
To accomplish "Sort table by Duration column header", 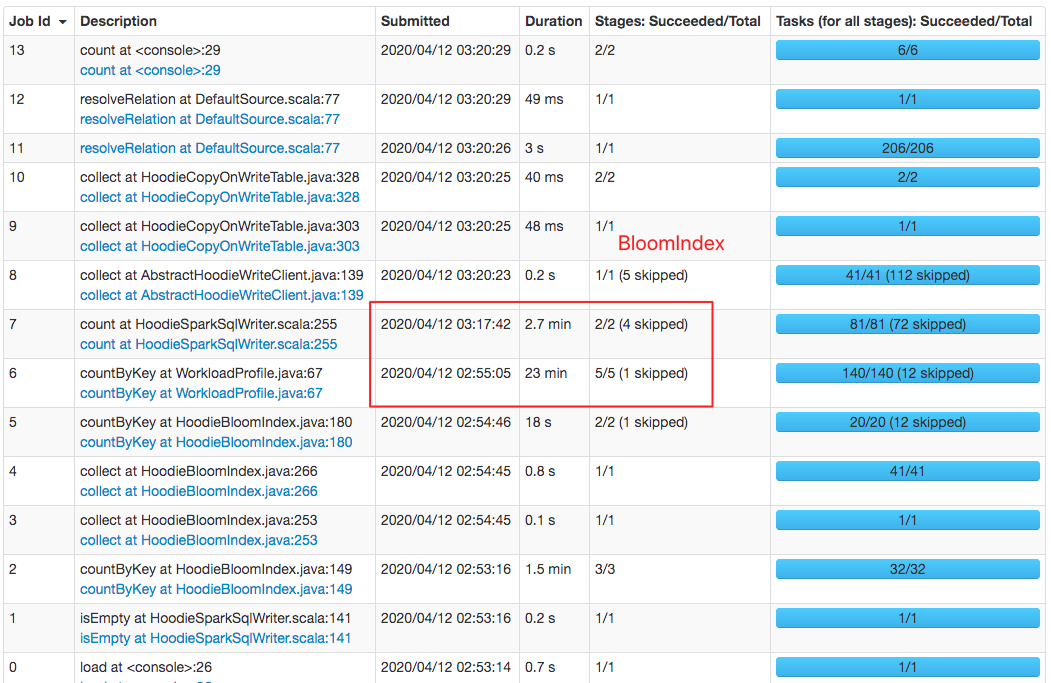I will point(553,21).
